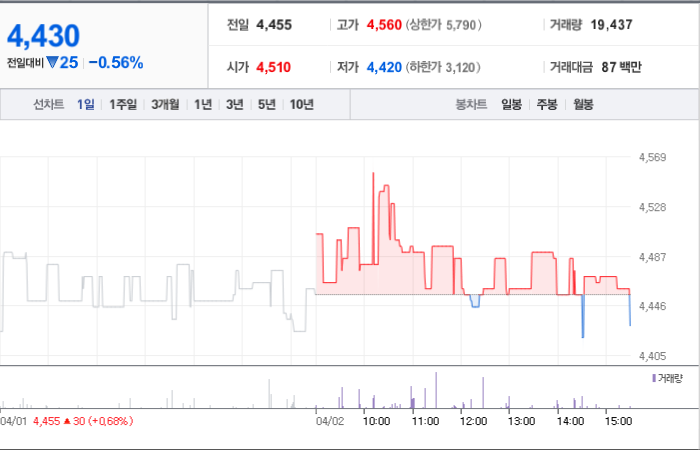Viewport: 700px width, 450px height.
Task: Select the 3년 chart range
Action: point(234,104)
